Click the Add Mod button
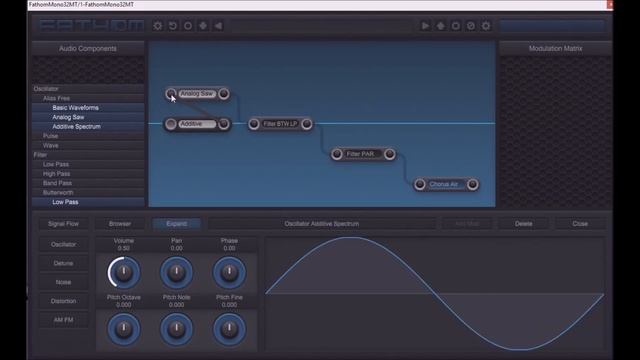Screen dimensions: 640x360 [467, 224]
